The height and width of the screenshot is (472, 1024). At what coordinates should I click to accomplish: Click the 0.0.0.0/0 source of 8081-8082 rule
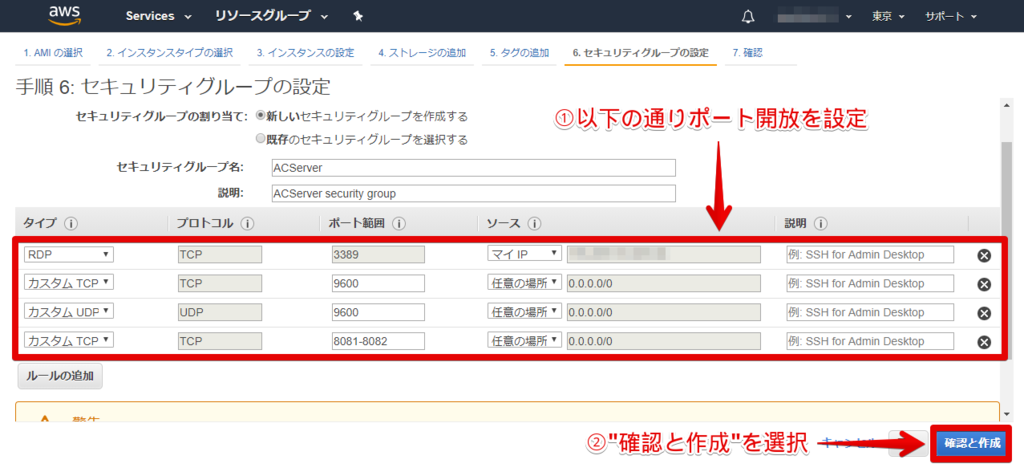pyautogui.click(x=663, y=341)
